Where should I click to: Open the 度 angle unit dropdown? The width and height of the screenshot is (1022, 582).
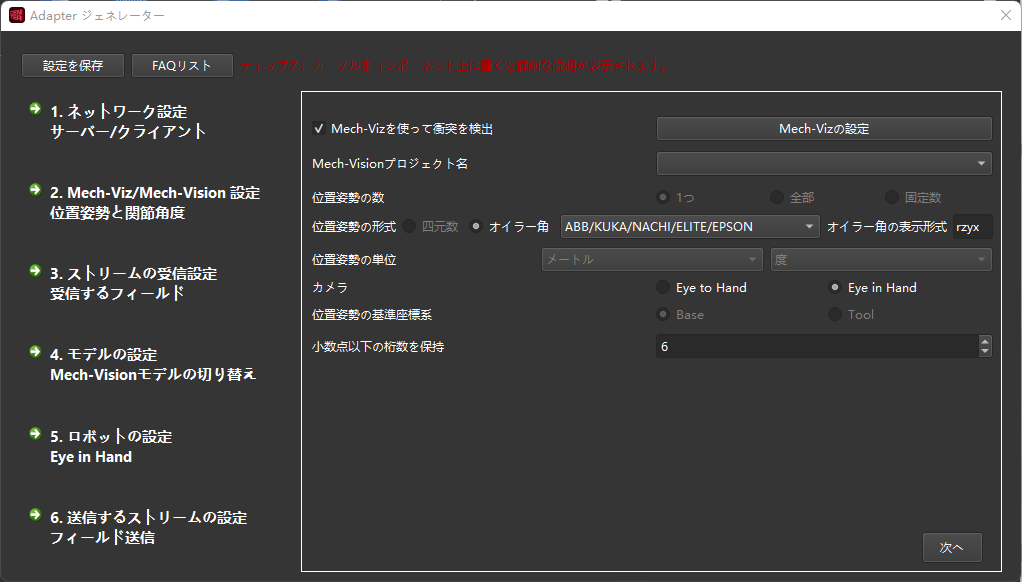[x=881, y=259]
